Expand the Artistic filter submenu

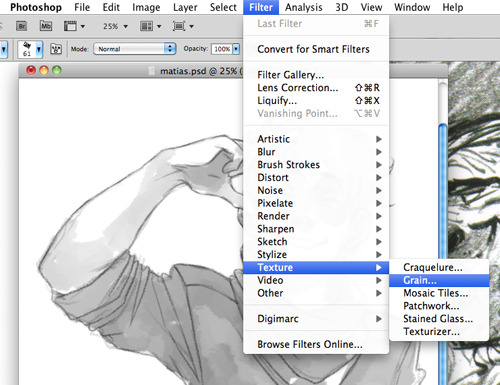[x=316, y=139]
